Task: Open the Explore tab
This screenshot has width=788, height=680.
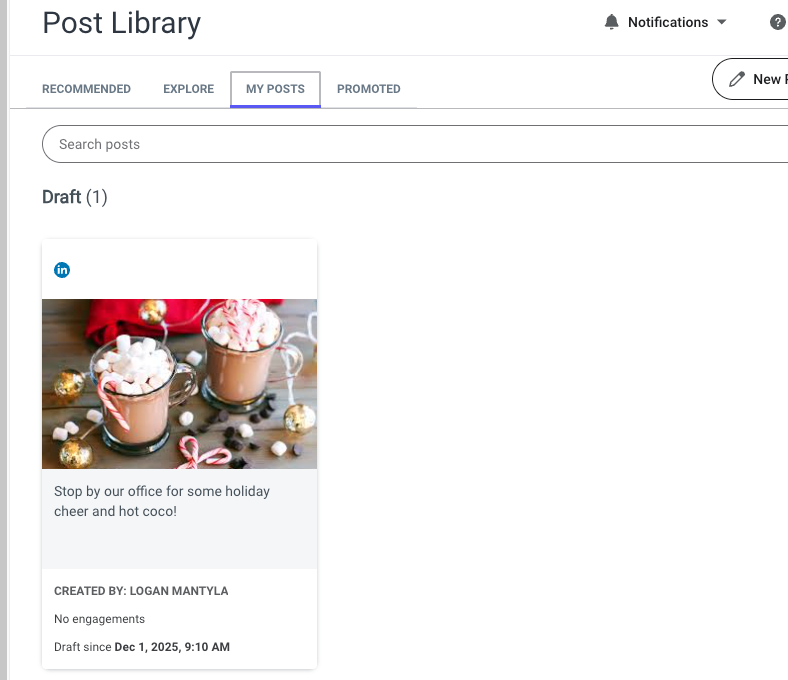Action: [188, 89]
